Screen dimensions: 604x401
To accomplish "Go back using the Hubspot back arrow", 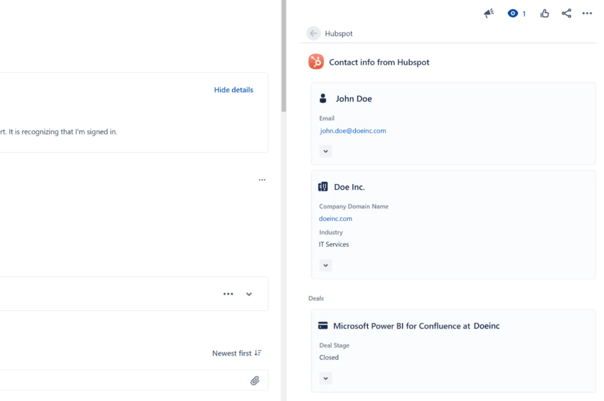I will click(x=314, y=34).
